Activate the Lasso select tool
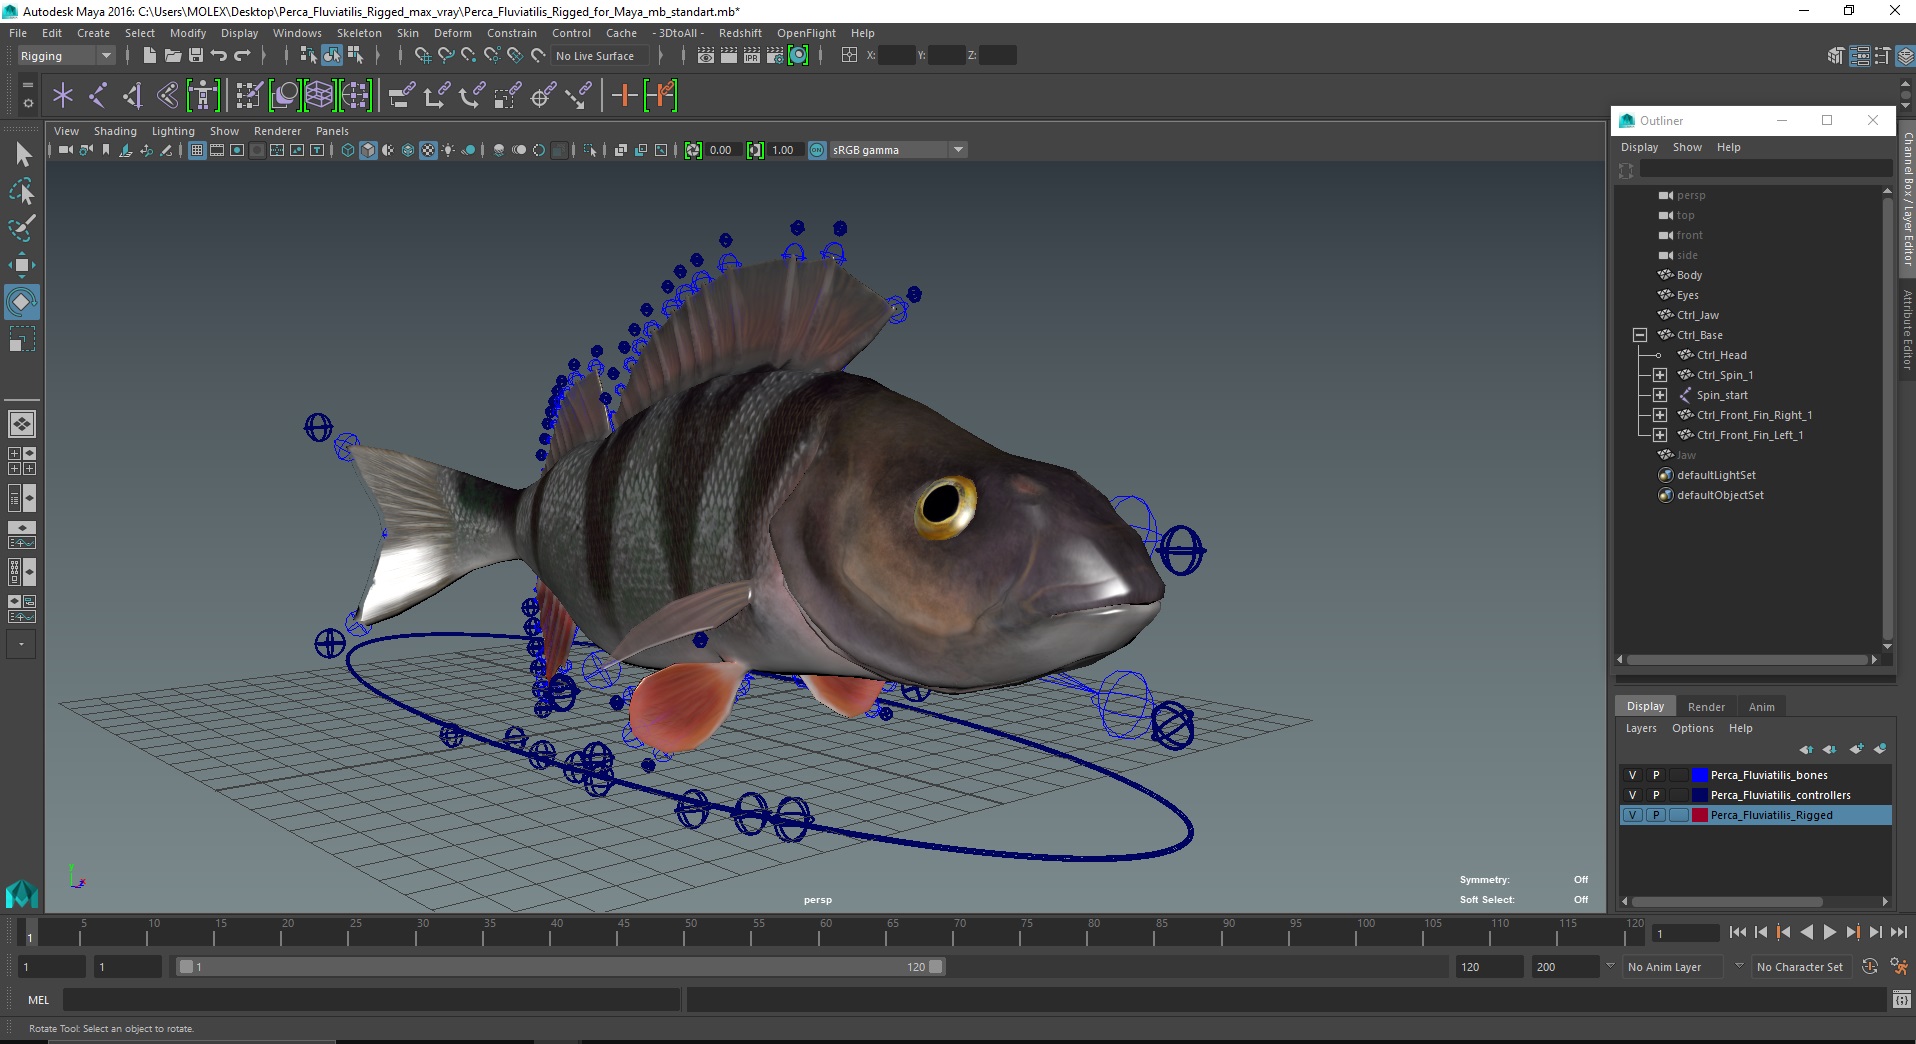1916x1044 pixels. [x=22, y=191]
